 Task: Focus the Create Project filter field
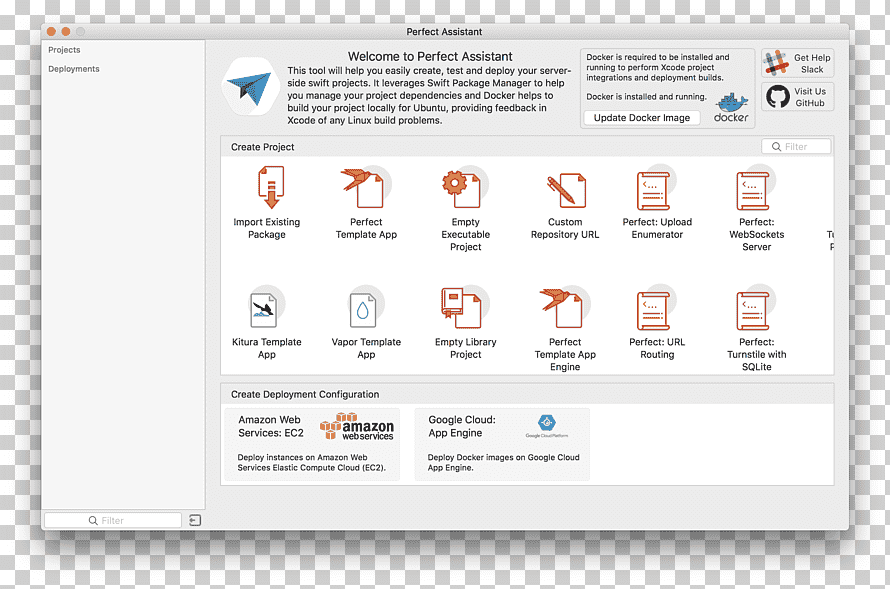click(796, 146)
